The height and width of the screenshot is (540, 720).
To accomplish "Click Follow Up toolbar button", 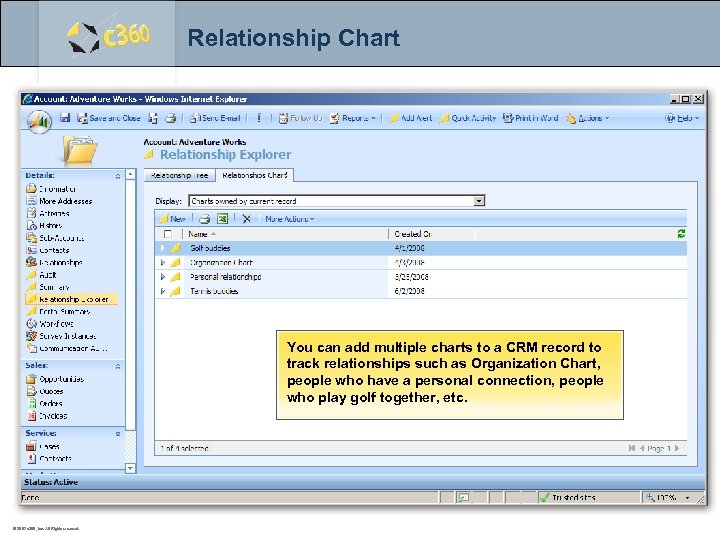I will tap(300, 118).
